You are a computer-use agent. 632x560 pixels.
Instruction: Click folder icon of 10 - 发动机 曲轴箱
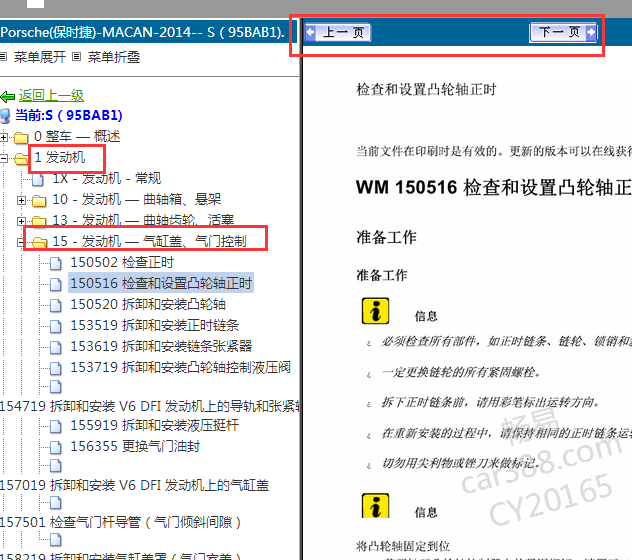(x=39, y=200)
